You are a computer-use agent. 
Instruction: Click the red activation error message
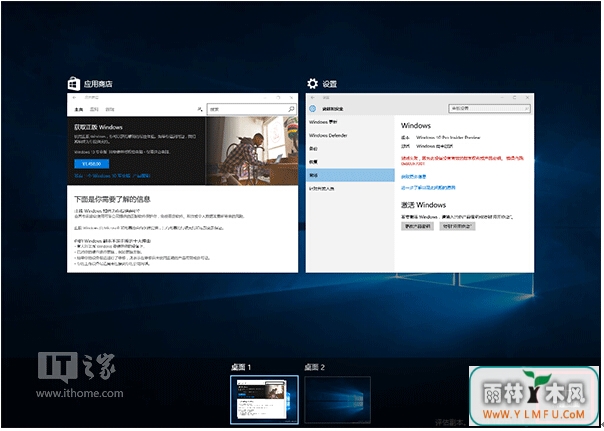(x=462, y=161)
